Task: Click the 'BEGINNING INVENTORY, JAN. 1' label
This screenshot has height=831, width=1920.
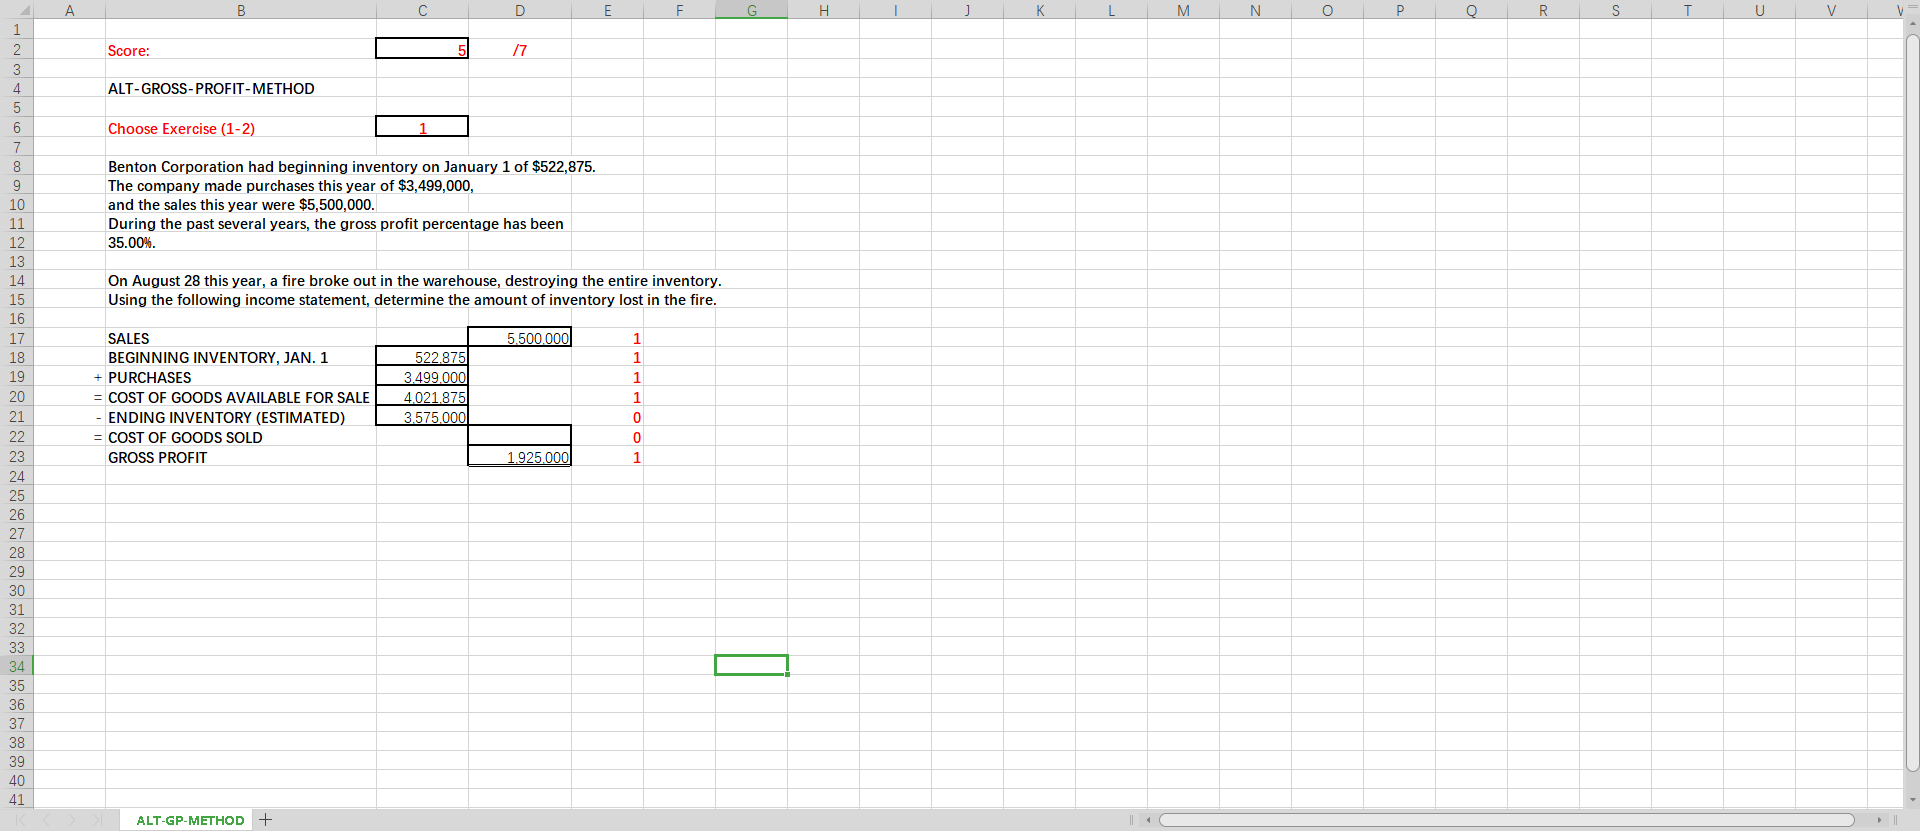Action: [218, 357]
